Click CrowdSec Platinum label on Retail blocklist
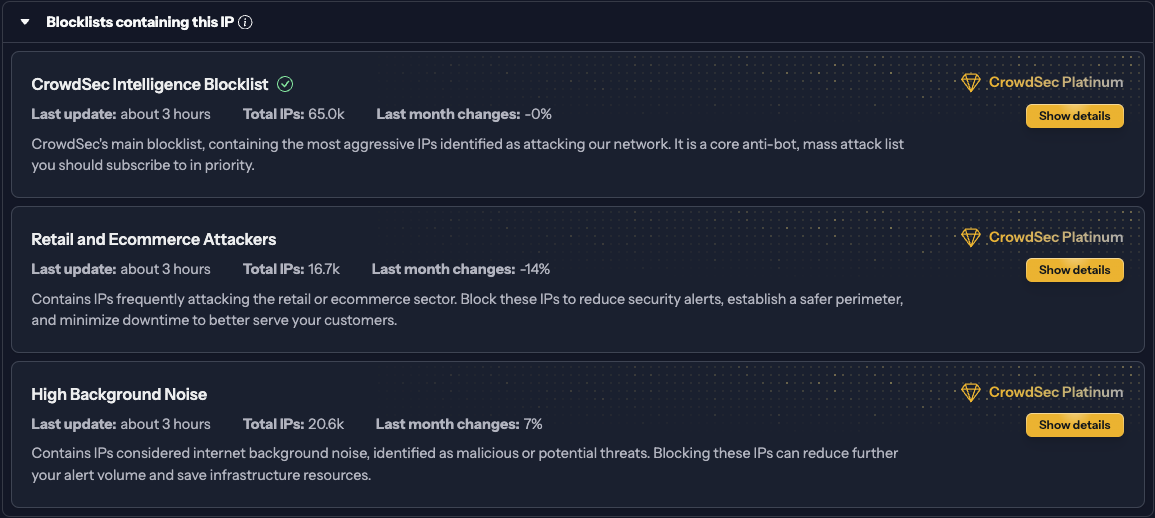This screenshot has height=518, width=1155. [1055, 237]
